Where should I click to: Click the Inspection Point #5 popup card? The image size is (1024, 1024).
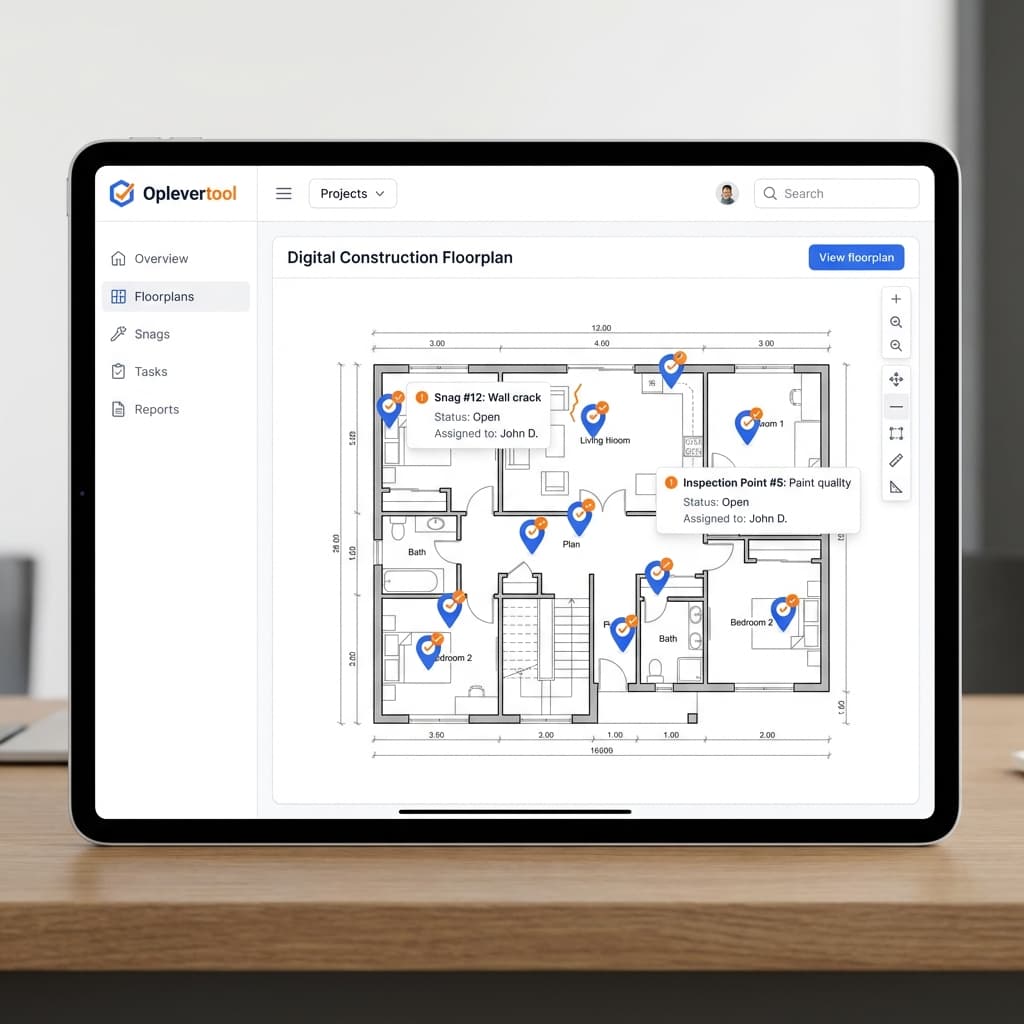[758, 500]
